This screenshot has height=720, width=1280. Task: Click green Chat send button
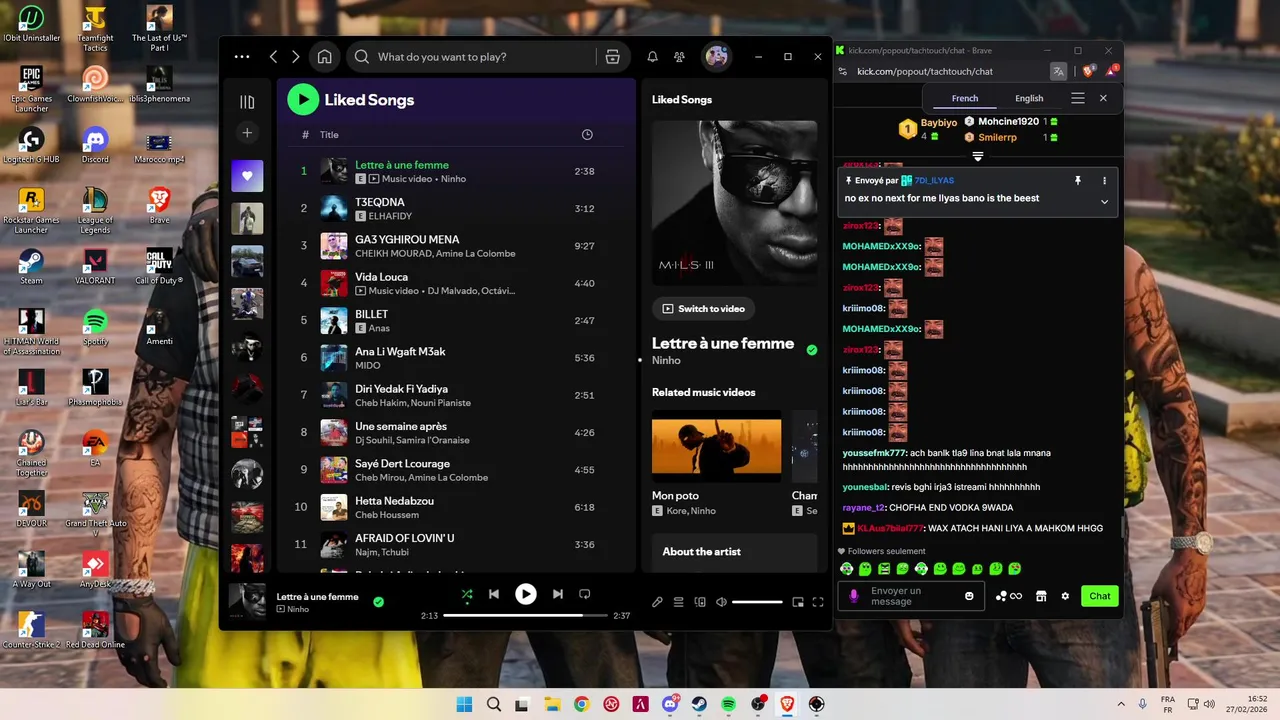(1100, 596)
